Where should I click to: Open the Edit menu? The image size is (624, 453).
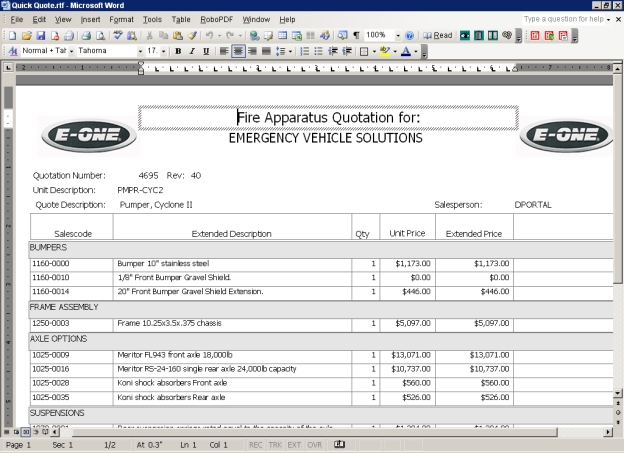[x=39, y=20]
